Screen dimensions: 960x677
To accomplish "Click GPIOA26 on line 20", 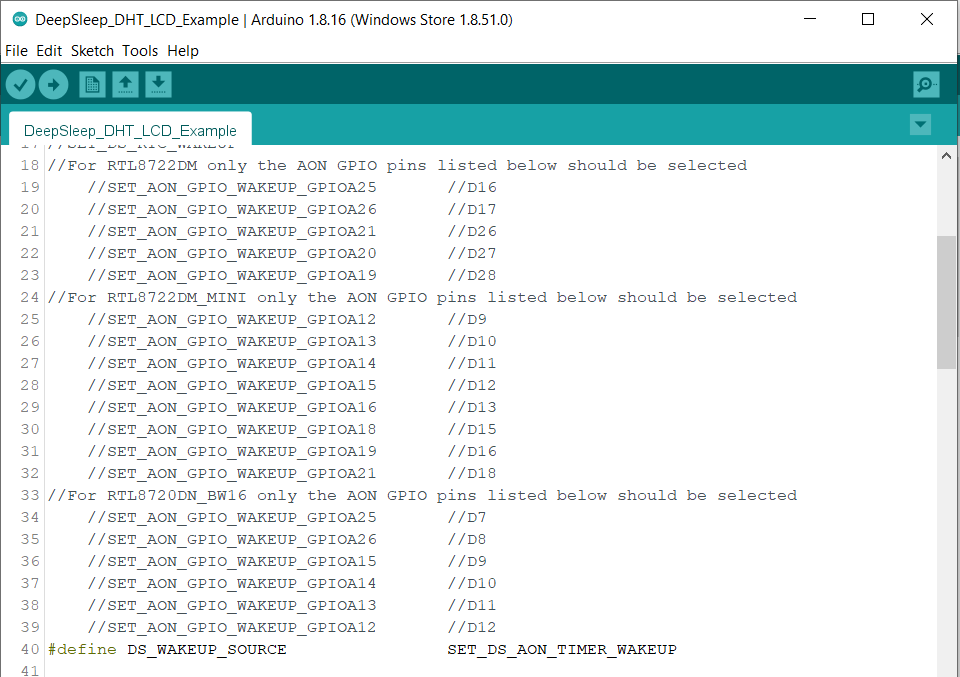I will [342, 209].
